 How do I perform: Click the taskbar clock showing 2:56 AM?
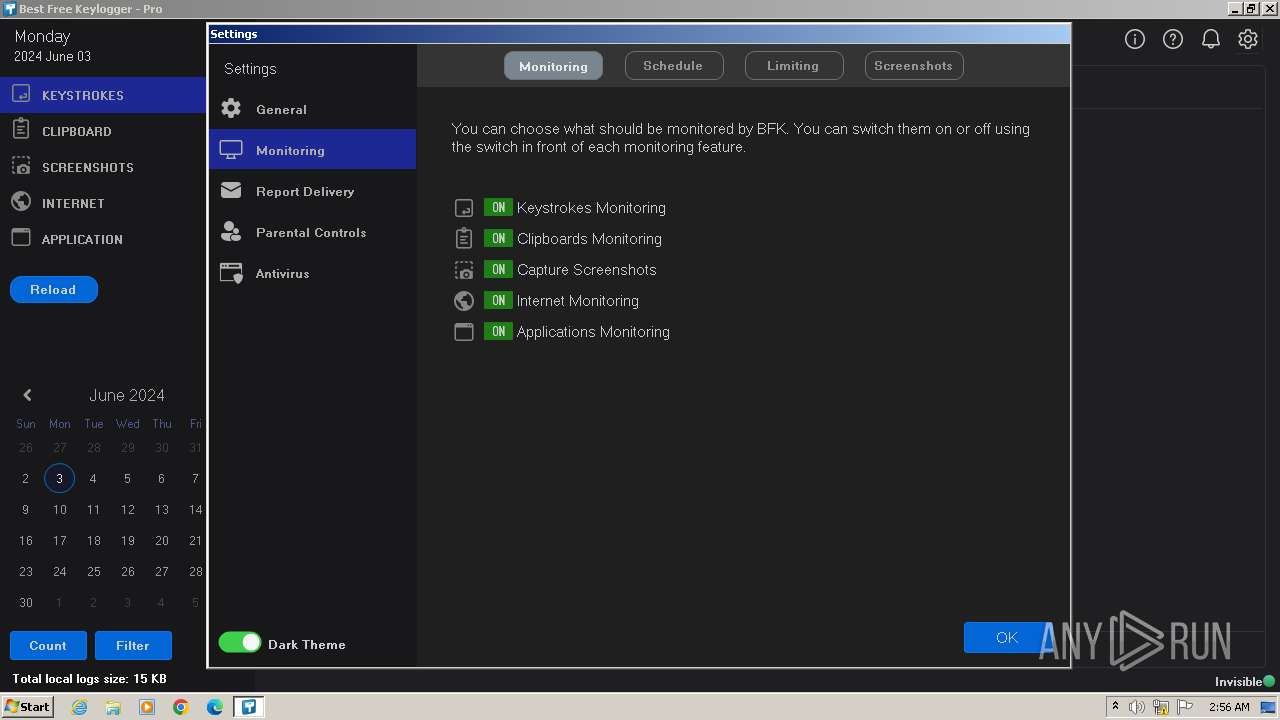tap(1229, 707)
